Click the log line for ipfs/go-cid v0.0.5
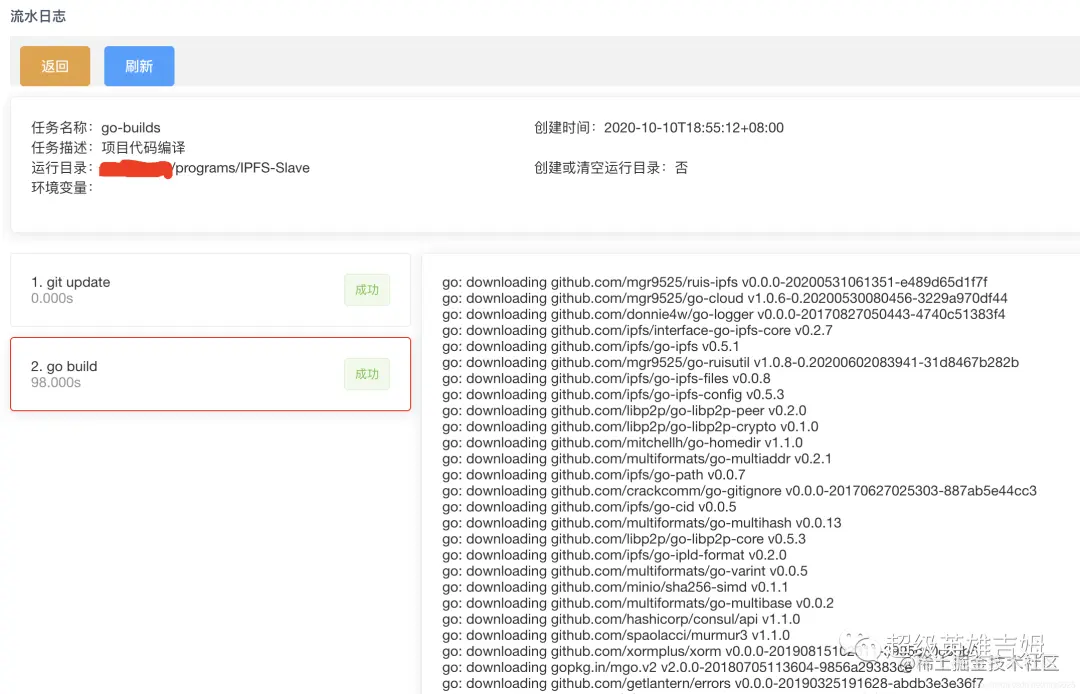The width and height of the screenshot is (1080, 694). pyautogui.click(x=589, y=507)
